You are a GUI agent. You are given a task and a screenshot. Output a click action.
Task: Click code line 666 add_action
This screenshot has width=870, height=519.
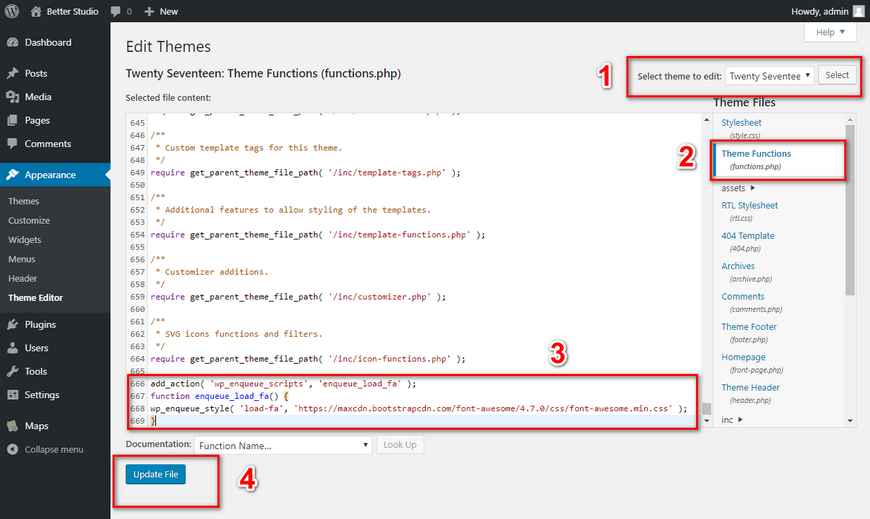[283, 384]
